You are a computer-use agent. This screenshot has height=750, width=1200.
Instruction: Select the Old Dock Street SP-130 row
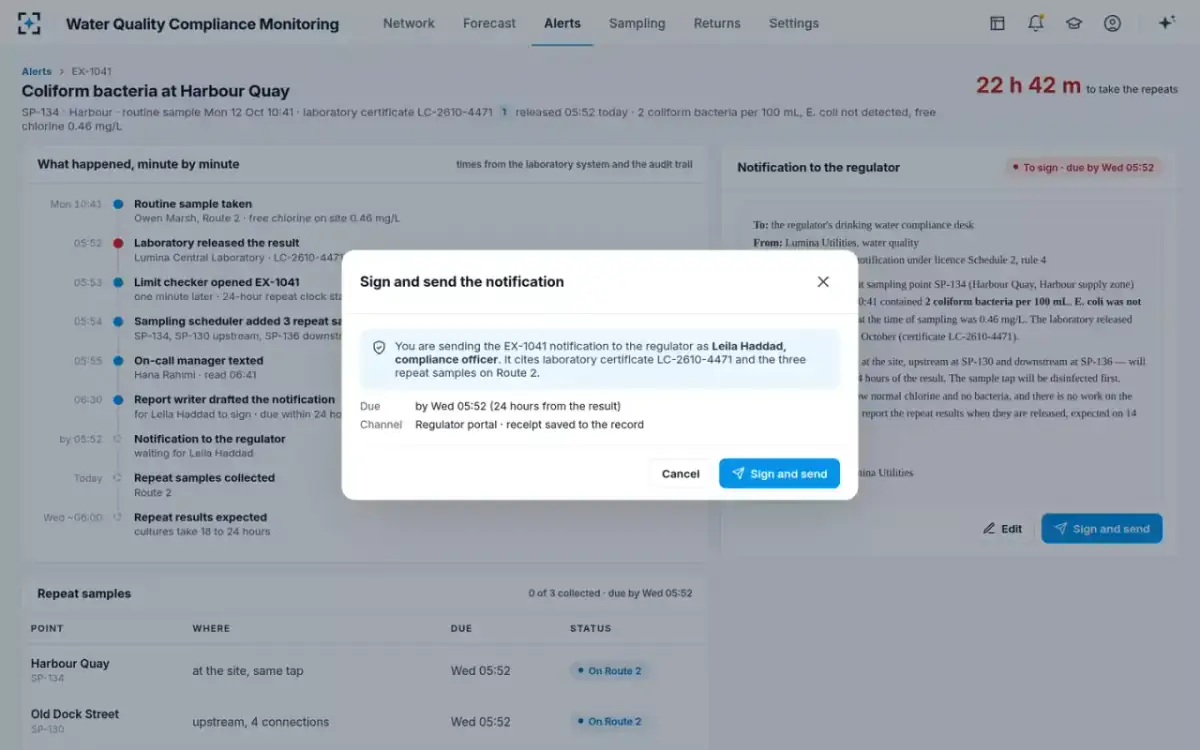pos(363,721)
